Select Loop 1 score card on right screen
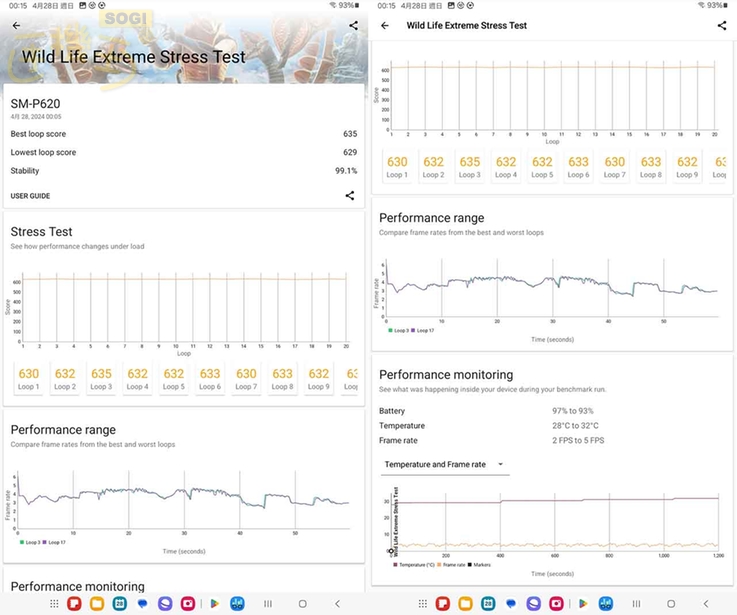Screen dimensions: 737x615 (x=397, y=167)
